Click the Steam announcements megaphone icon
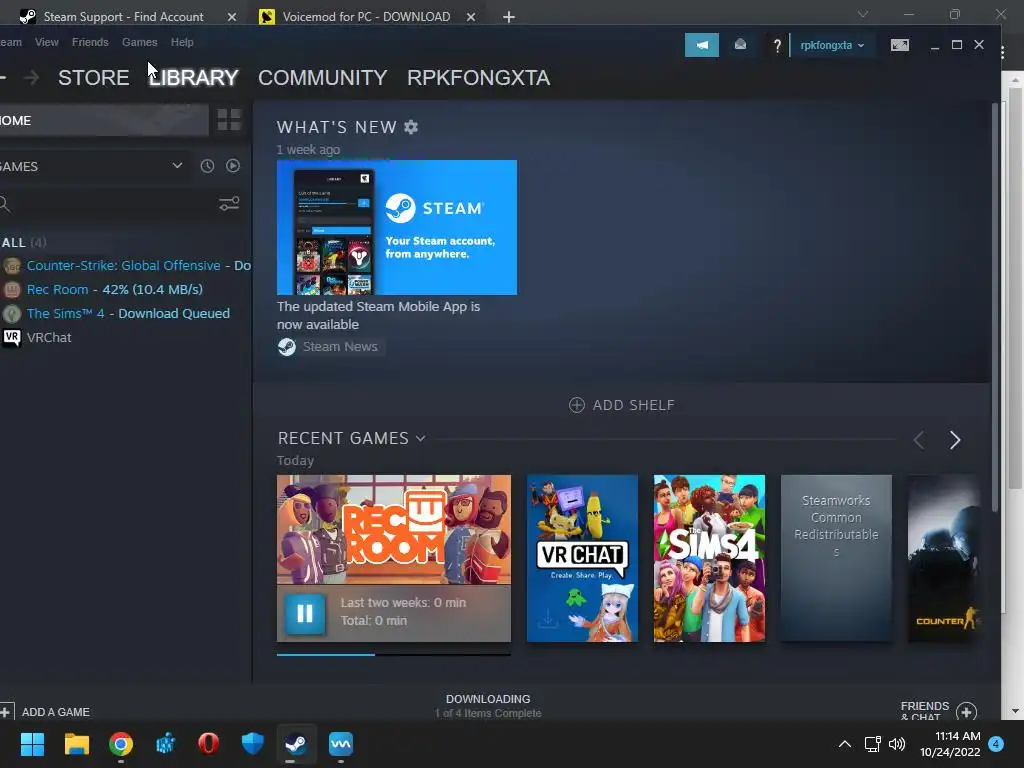The image size is (1024, 768). [701, 45]
